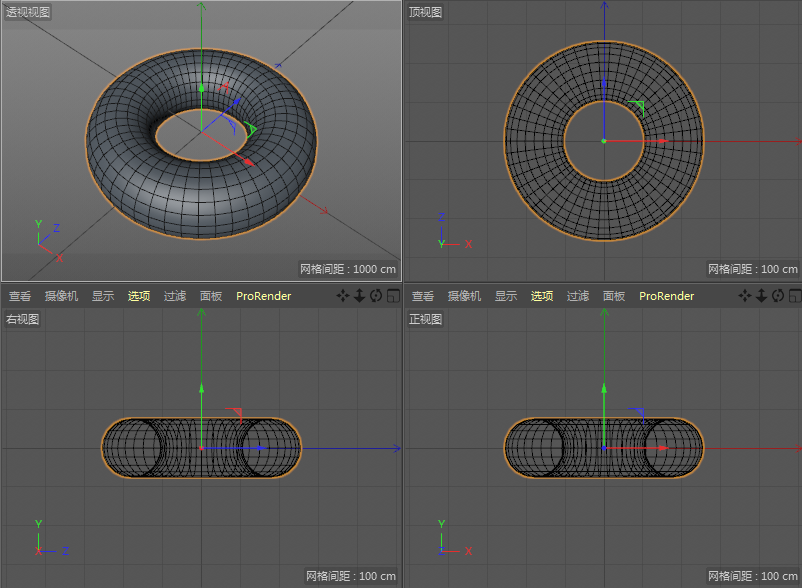
Task: Click the pan camera icon above right view
Action: [343, 296]
